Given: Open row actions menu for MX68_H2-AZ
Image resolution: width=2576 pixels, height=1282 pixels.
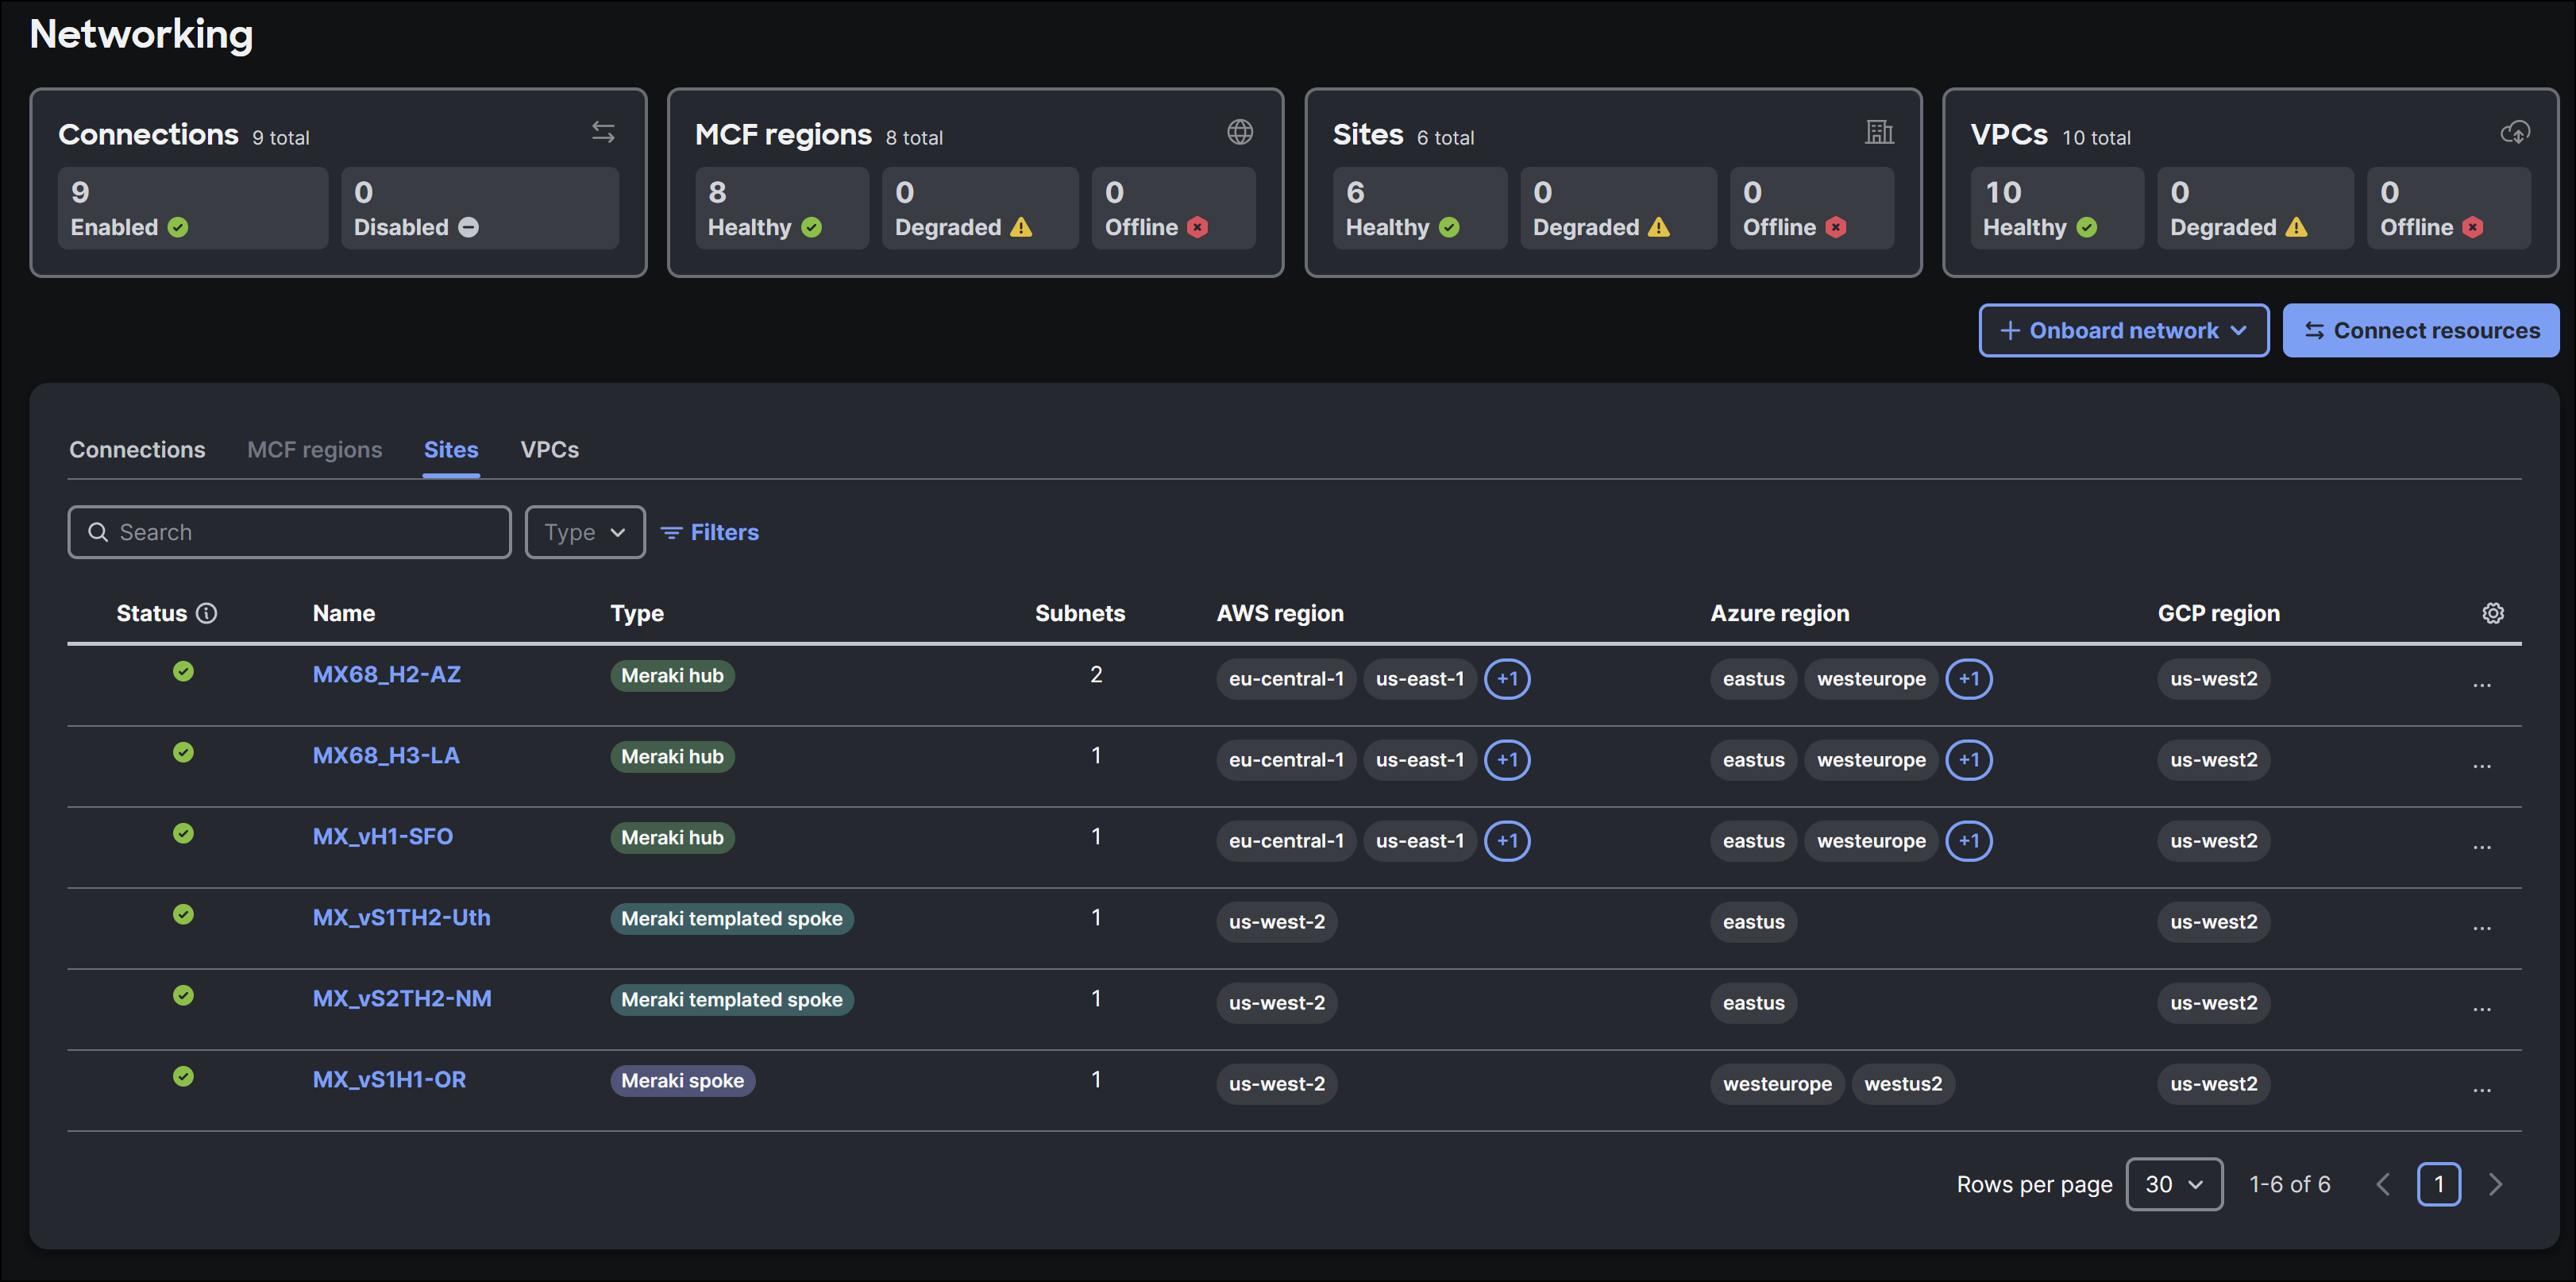Looking at the screenshot, I should (2481, 685).
